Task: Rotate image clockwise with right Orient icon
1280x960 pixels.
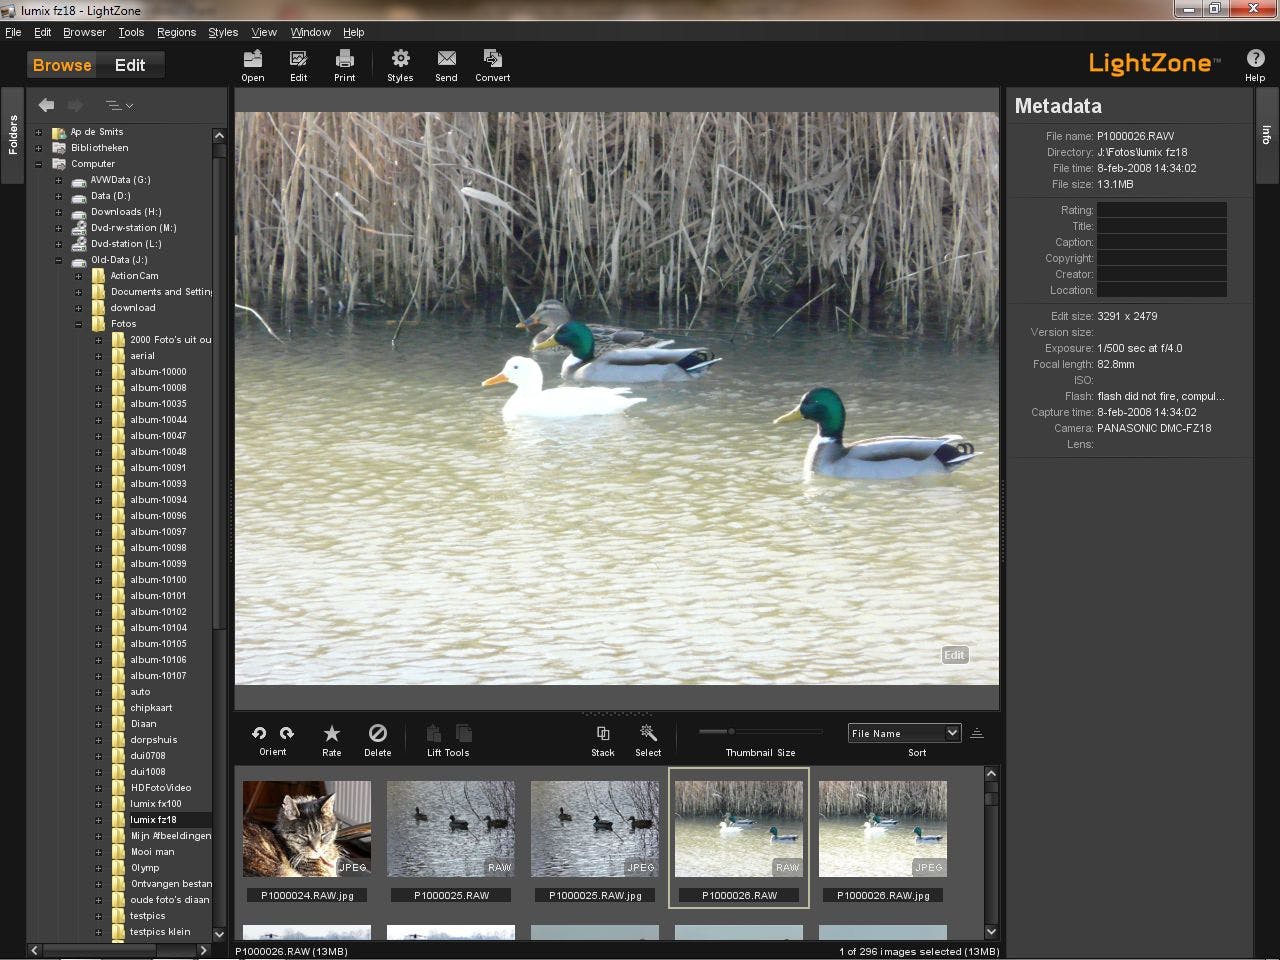Action: pyautogui.click(x=287, y=733)
